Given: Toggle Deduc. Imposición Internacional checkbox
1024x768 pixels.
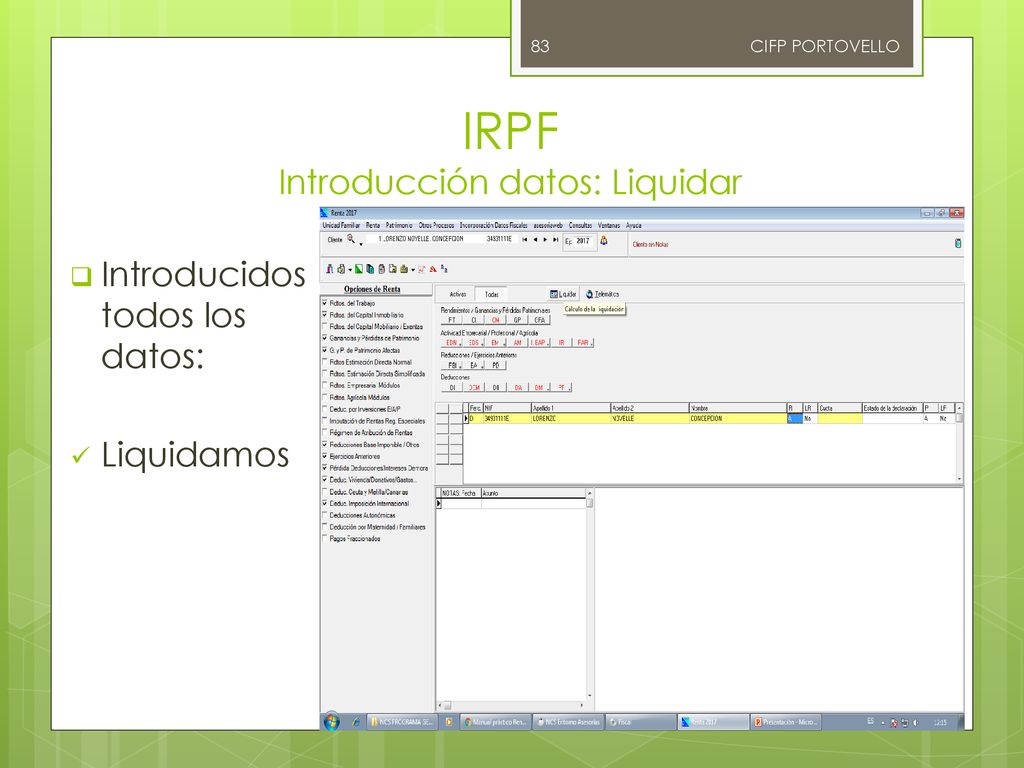Looking at the screenshot, I should point(325,504).
